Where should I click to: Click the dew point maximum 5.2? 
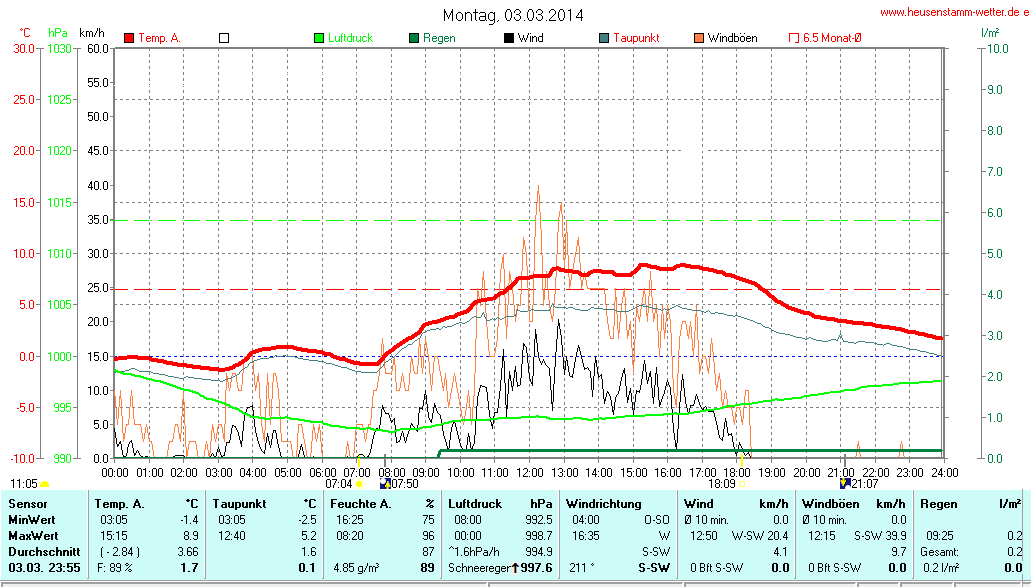pyautogui.click(x=309, y=536)
